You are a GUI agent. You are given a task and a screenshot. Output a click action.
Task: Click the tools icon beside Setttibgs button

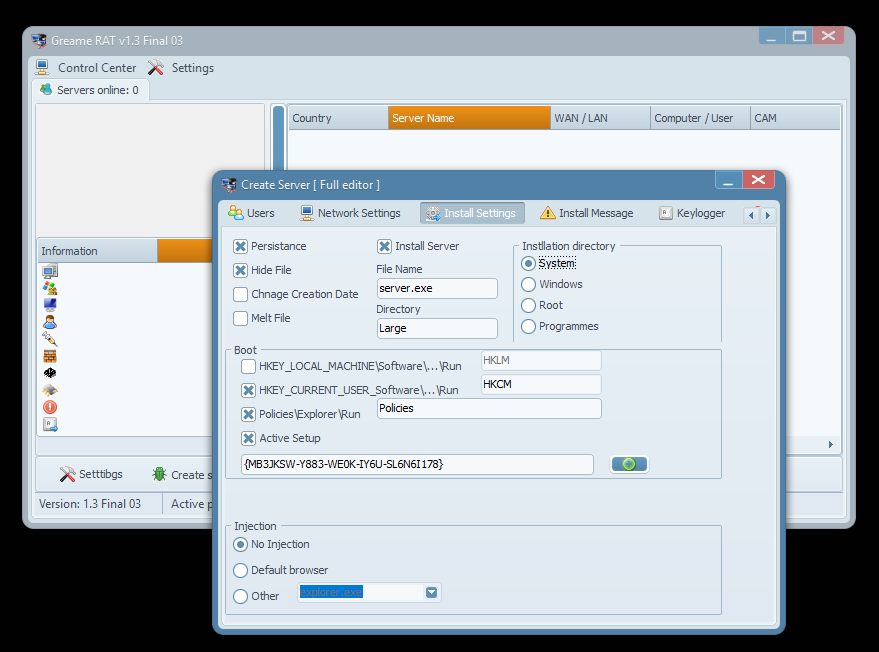pos(67,474)
